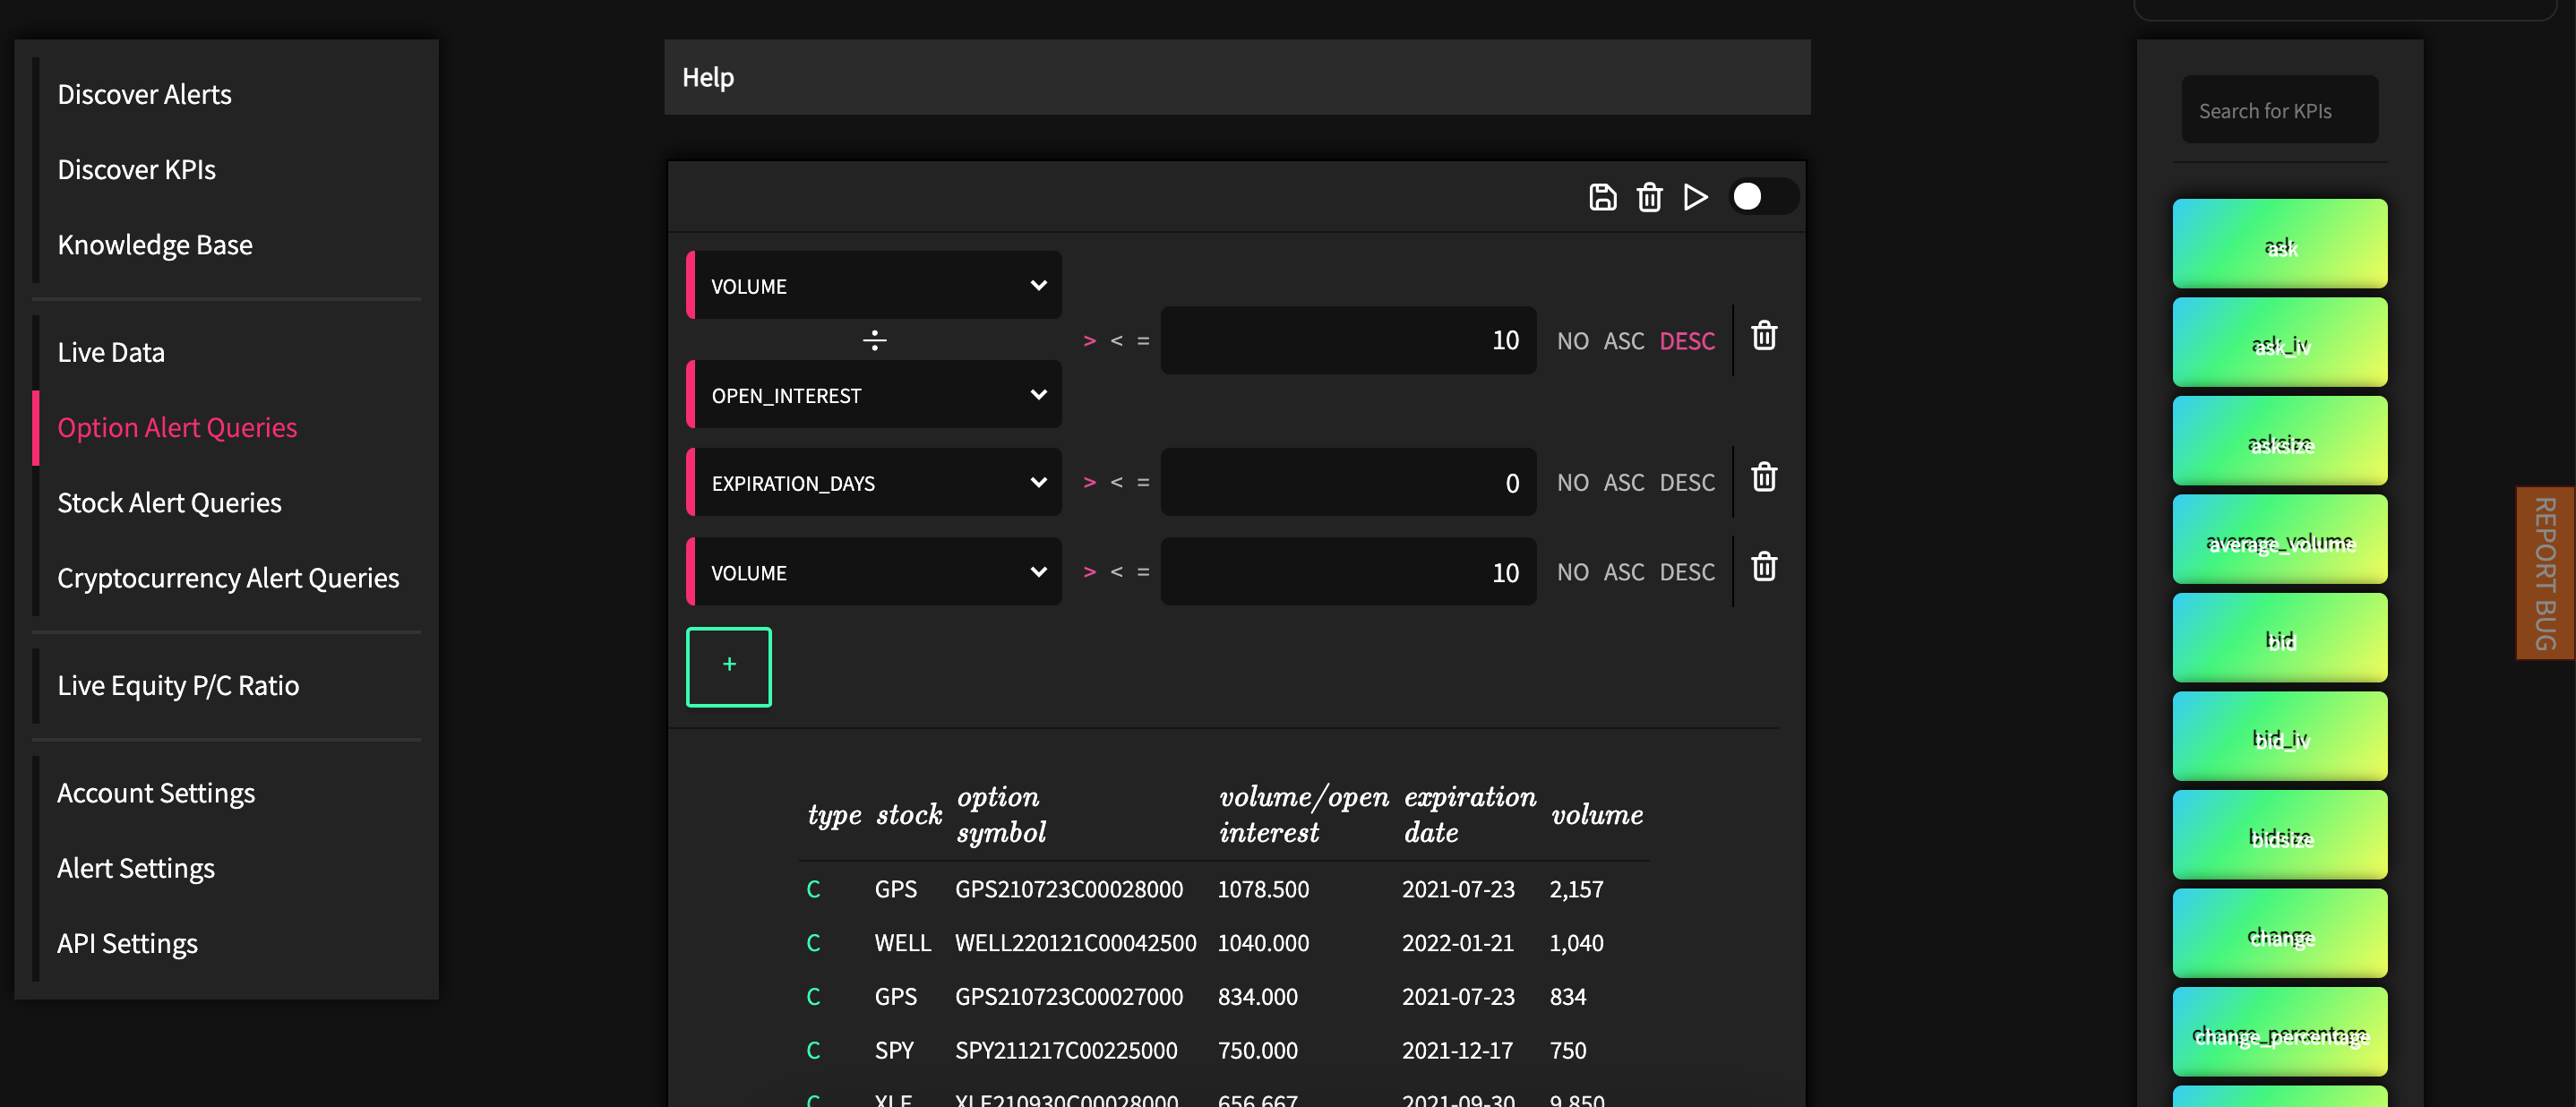Set NO sorting on volume/open interest row

[x=1573, y=341]
